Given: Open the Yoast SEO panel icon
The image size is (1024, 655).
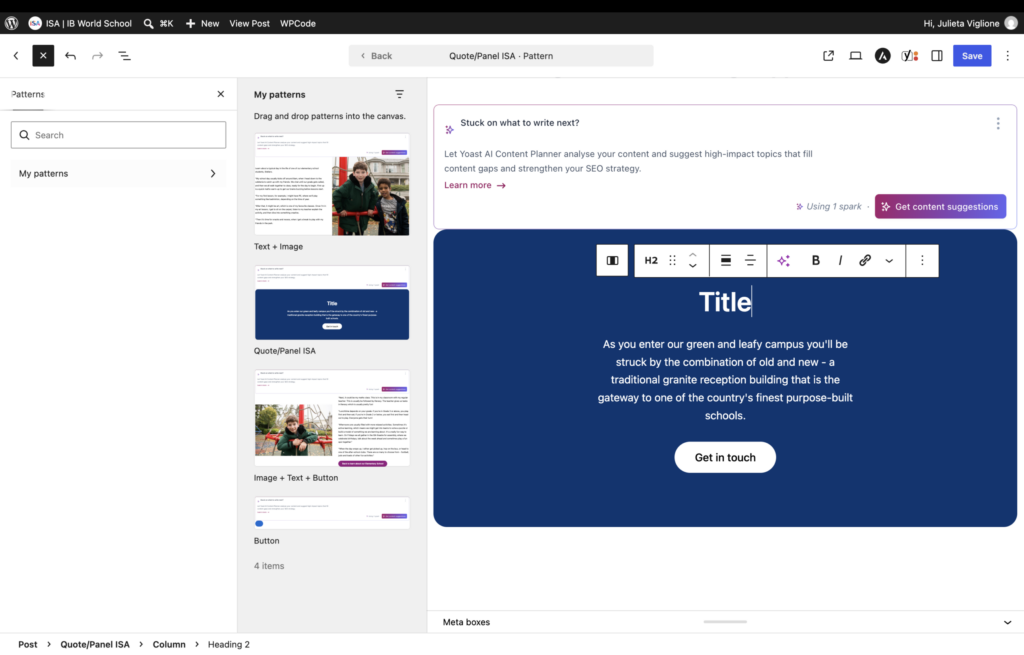Looking at the screenshot, I should (910, 56).
